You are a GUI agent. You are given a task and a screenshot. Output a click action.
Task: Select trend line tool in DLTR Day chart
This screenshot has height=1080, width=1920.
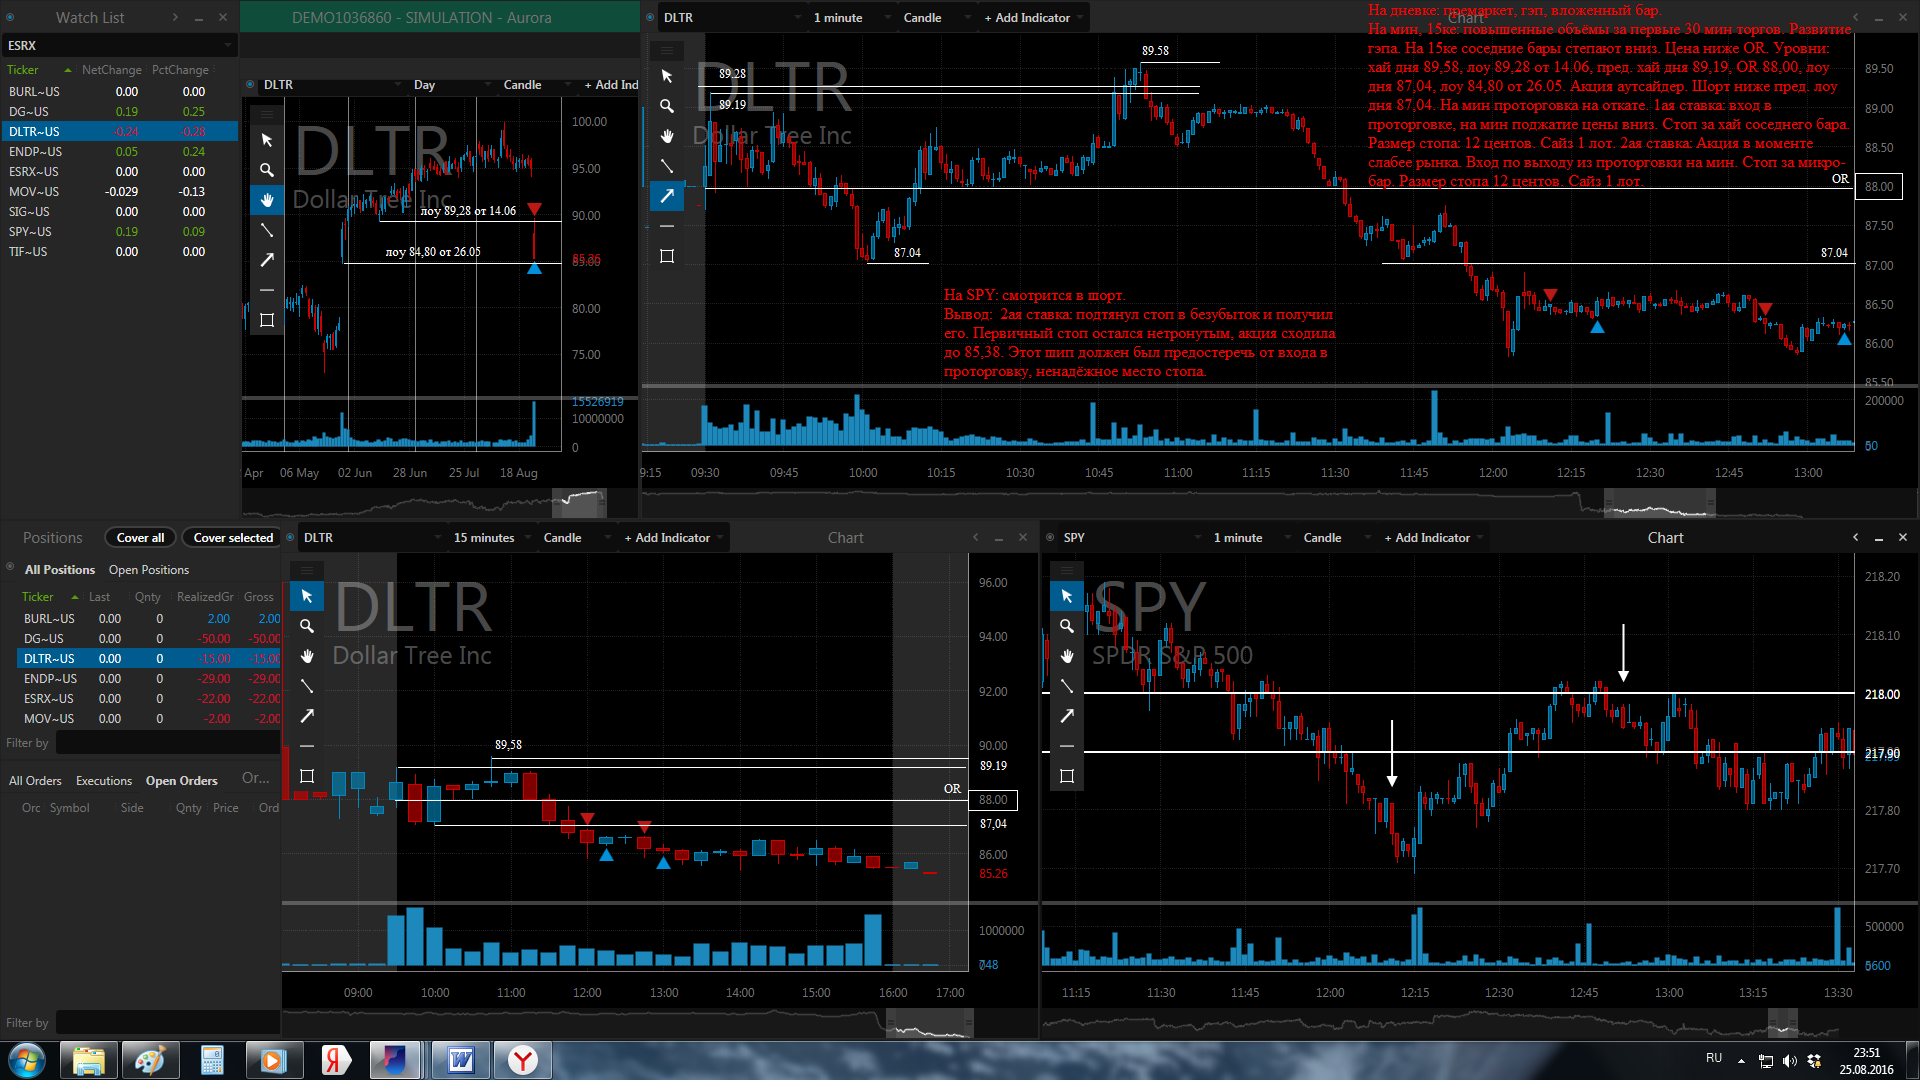pos(267,230)
